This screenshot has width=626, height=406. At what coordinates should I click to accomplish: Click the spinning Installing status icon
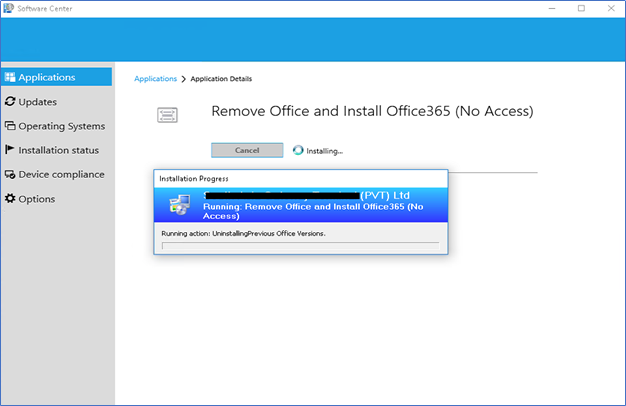pyautogui.click(x=298, y=150)
